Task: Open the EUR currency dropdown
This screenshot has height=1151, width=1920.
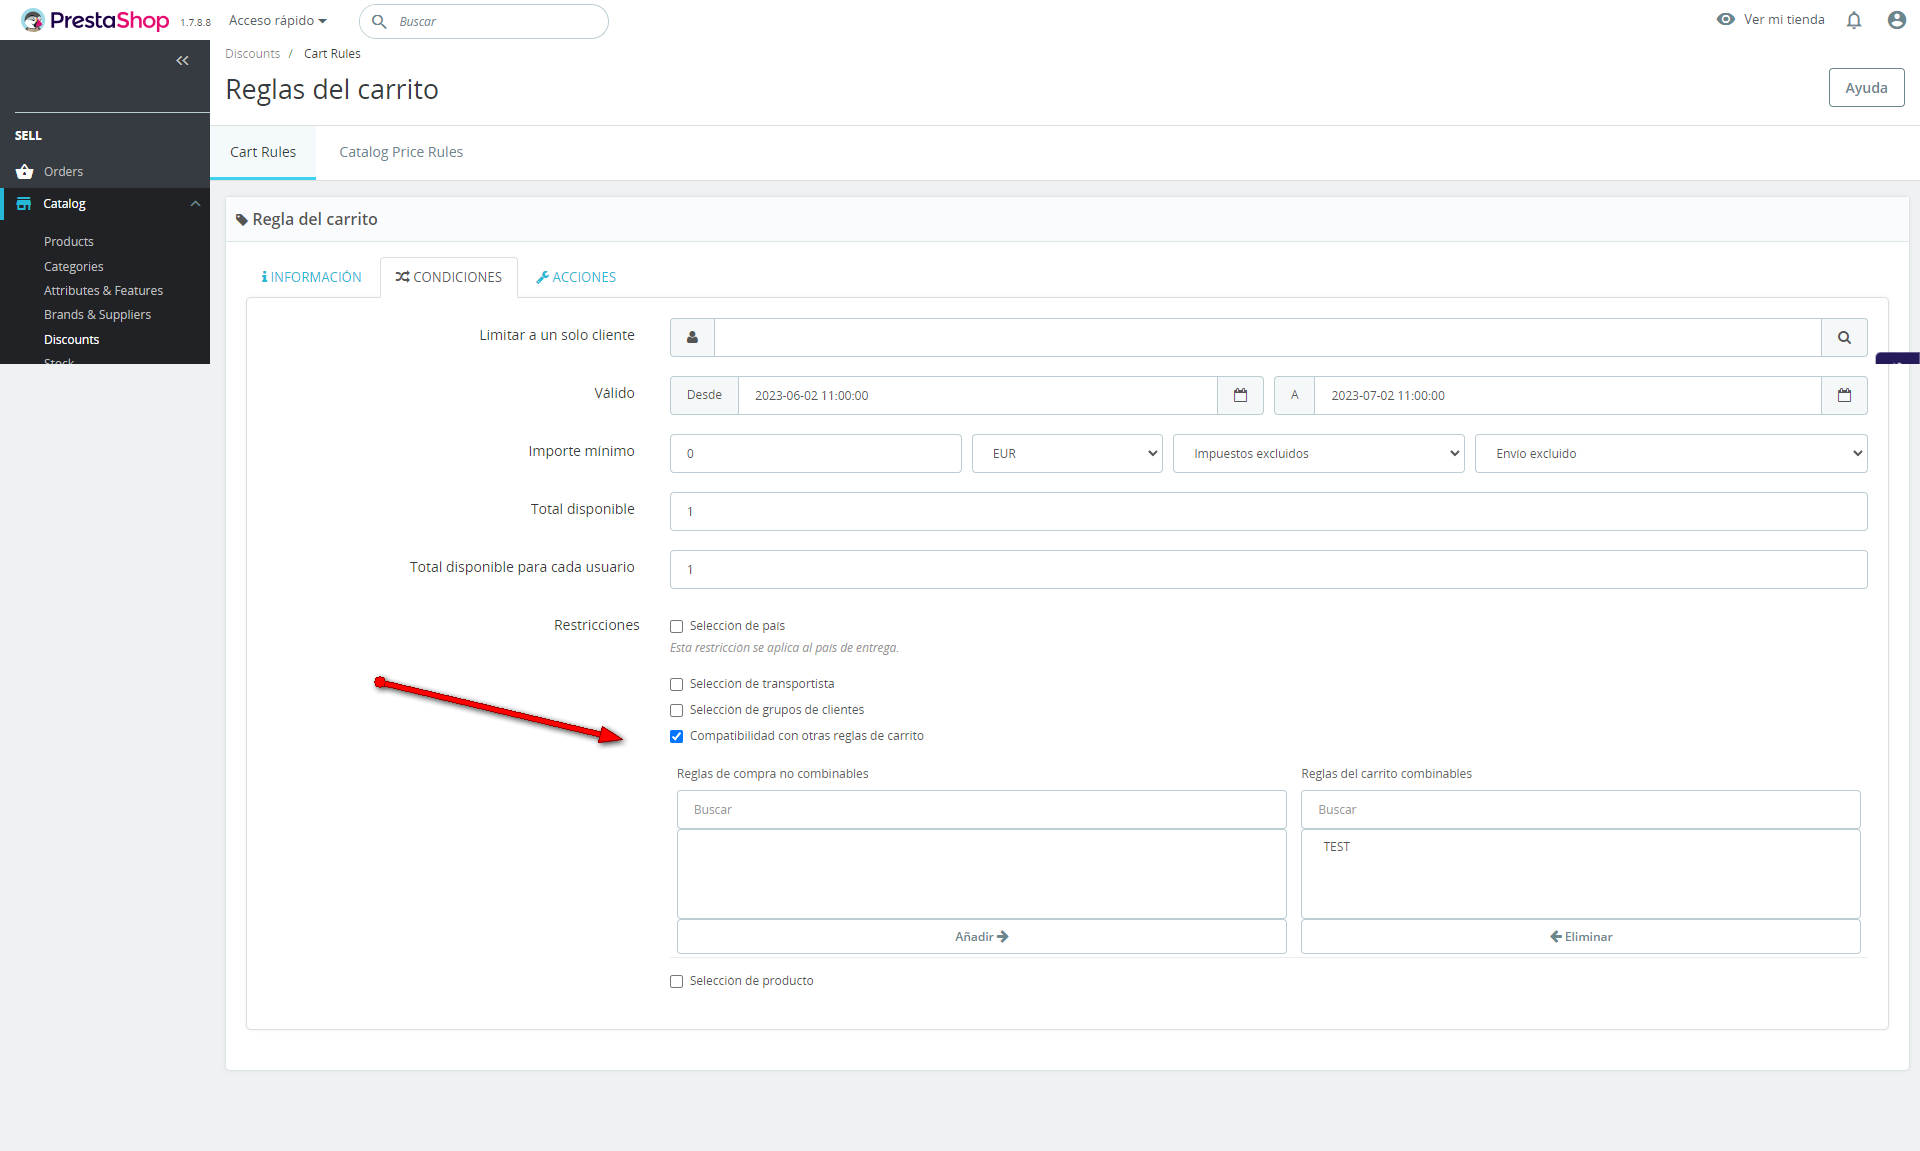Action: click(1066, 454)
